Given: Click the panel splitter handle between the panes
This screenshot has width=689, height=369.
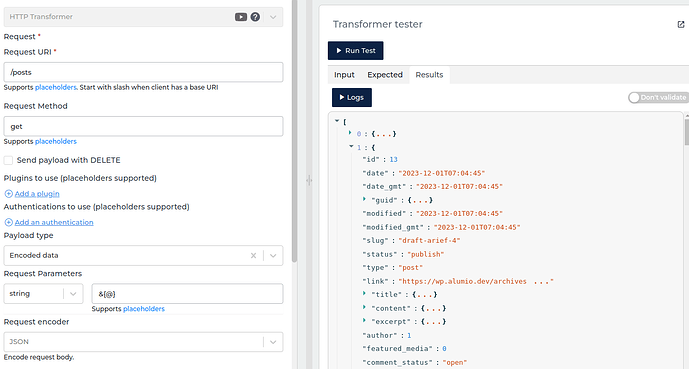Looking at the screenshot, I should (309, 180).
